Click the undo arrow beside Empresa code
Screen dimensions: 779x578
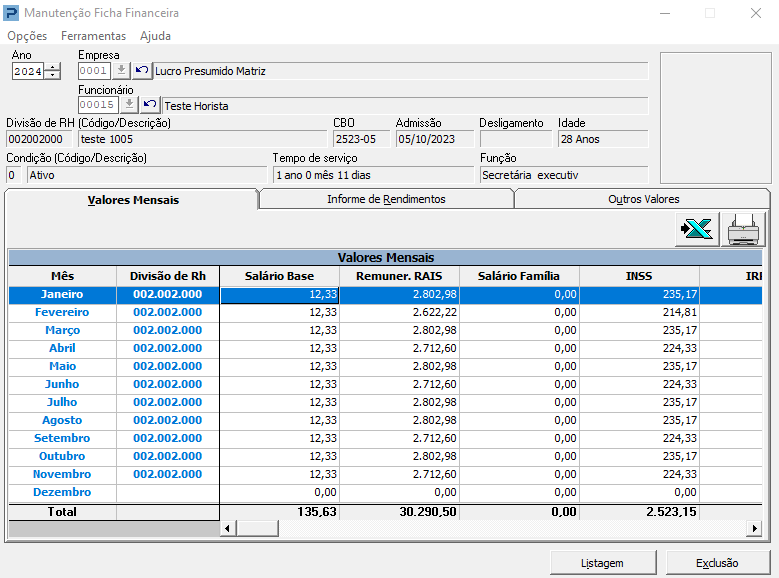point(141,71)
